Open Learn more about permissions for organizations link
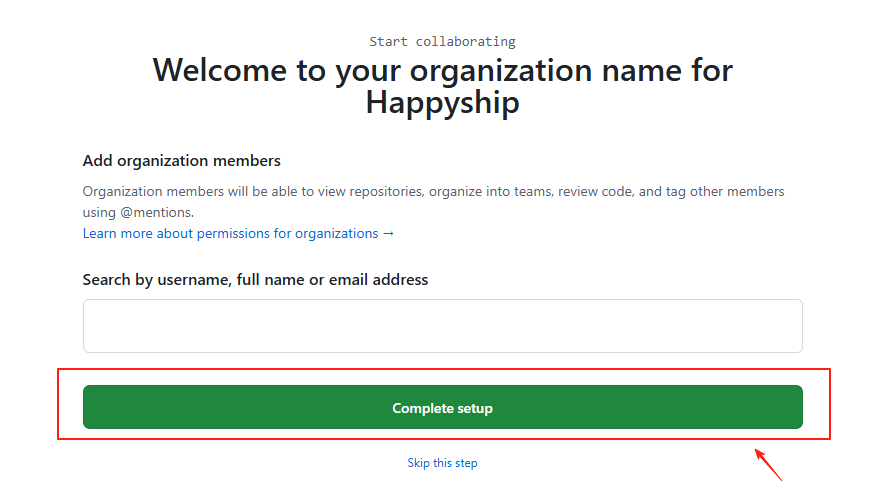The width and height of the screenshot is (888, 500). pyautogui.click(x=238, y=233)
